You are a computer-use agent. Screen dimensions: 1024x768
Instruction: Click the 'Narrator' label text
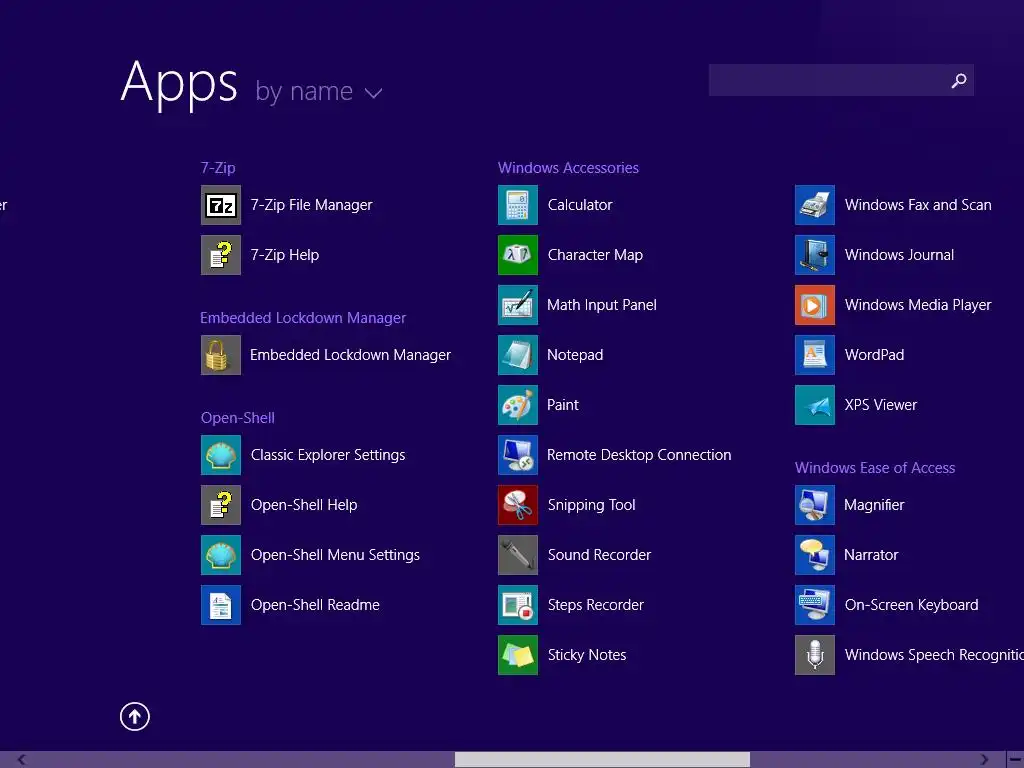click(x=871, y=555)
